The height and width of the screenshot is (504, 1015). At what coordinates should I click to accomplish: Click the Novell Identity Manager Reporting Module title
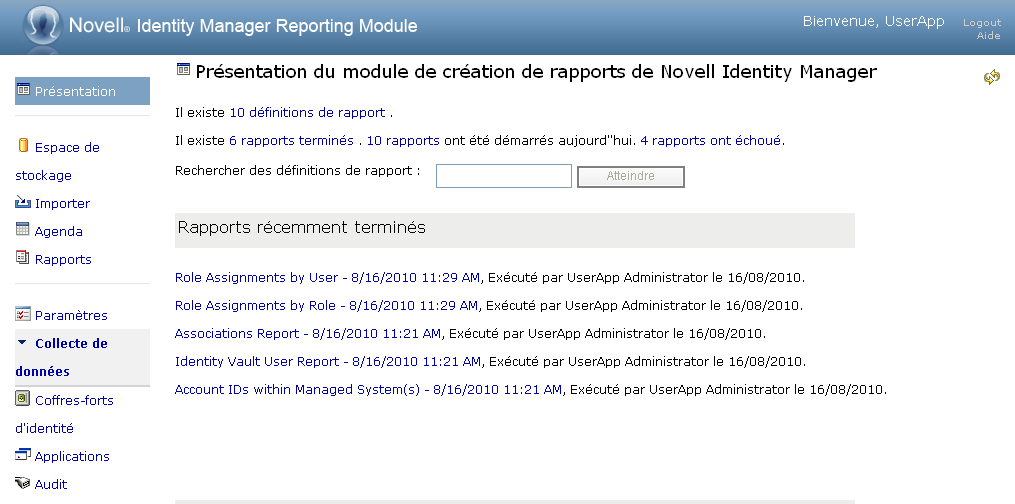243,26
